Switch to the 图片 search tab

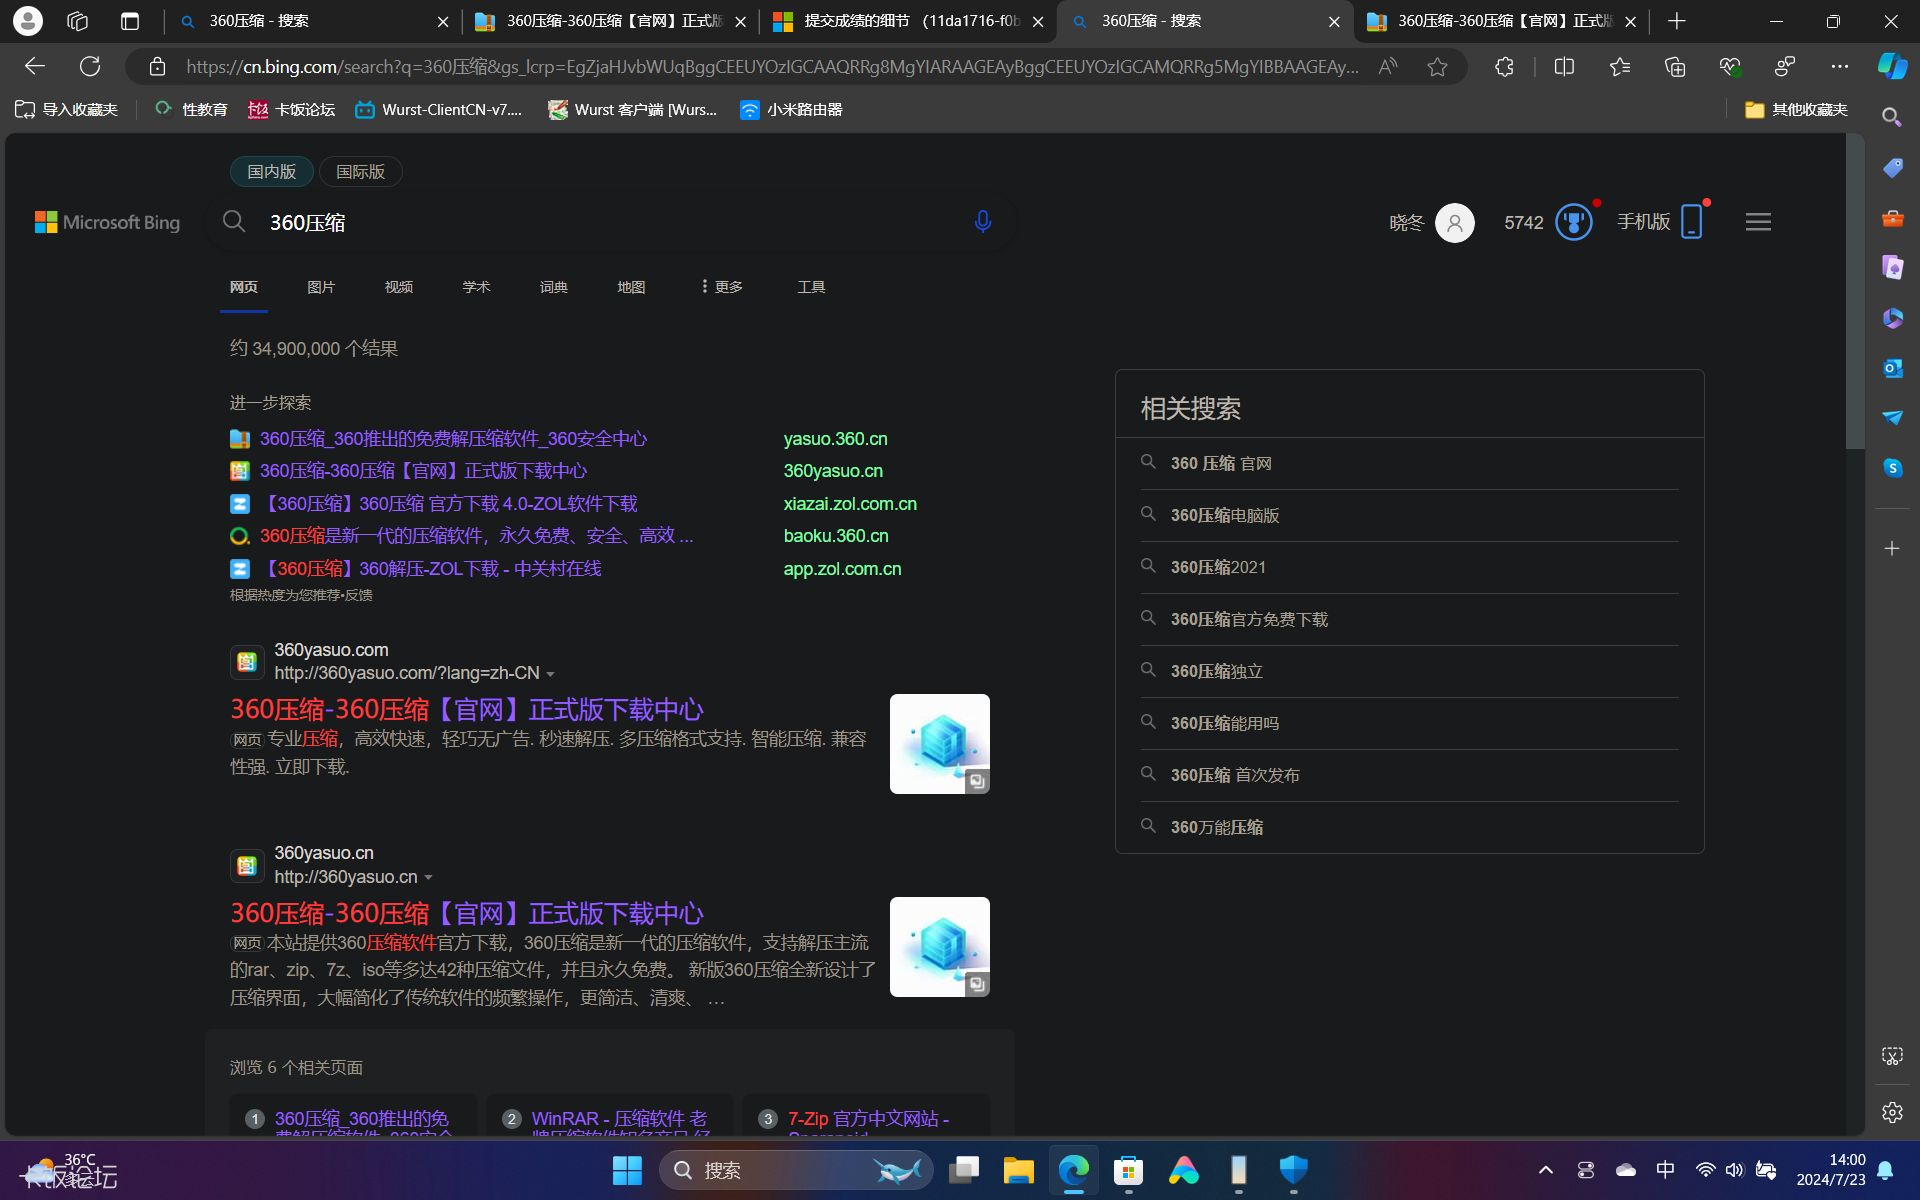pyautogui.click(x=321, y=287)
